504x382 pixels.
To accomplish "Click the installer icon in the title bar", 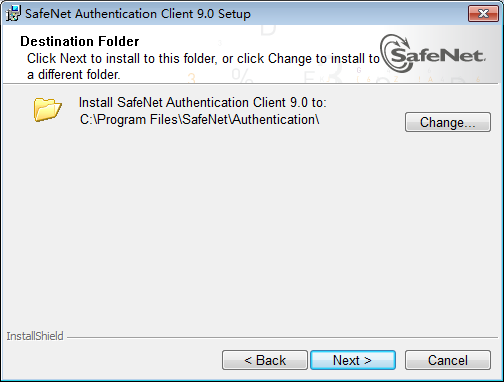I will pyautogui.click(x=13, y=13).
